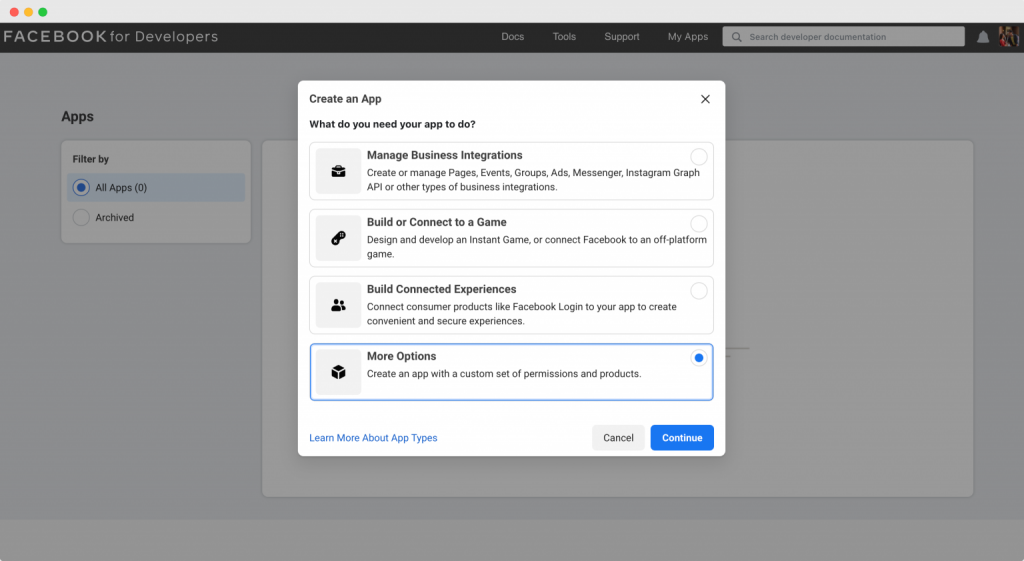The image size is (1024, 561).
Task: Focus the Search developer documentation field
Action: (x=843, y=37)
